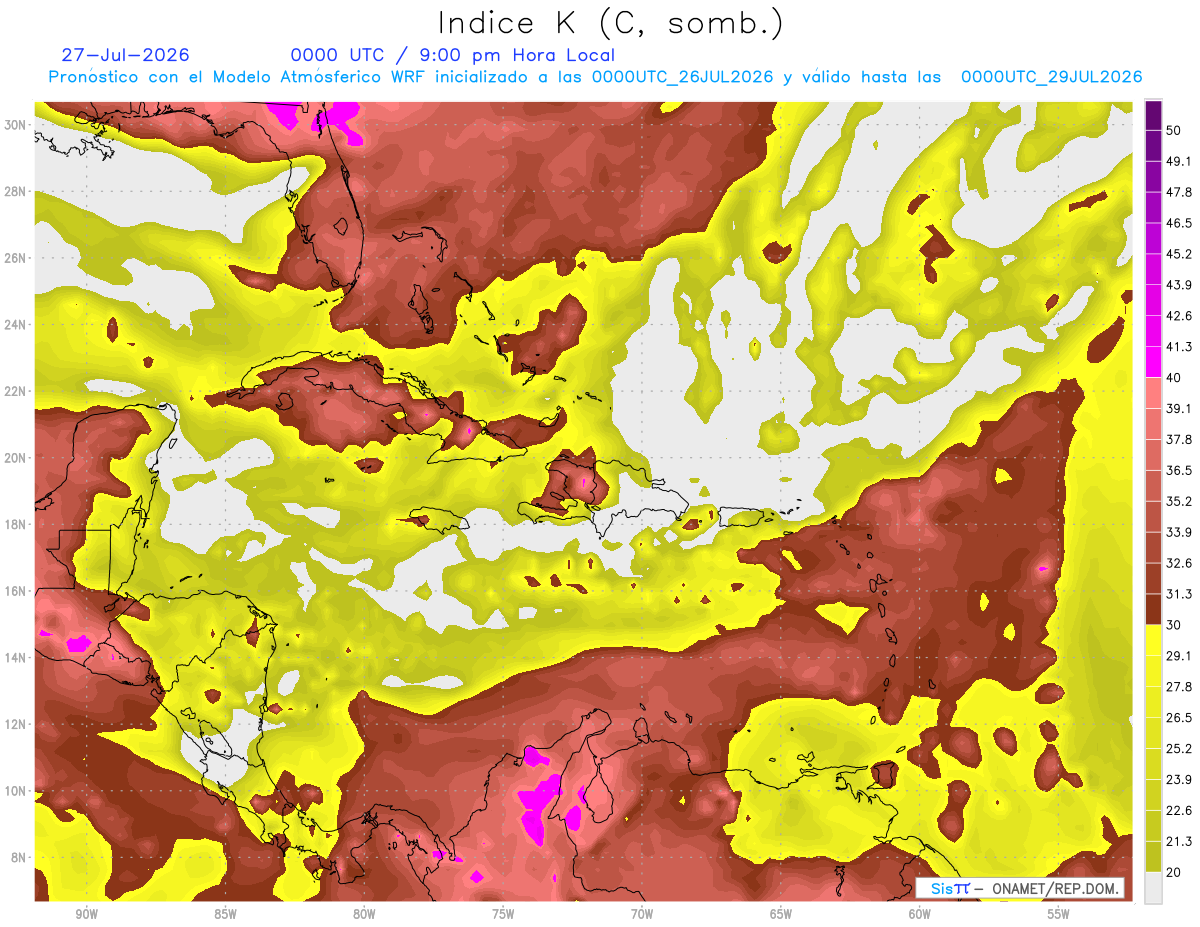
Task: Click the latitude label "24N"
Action: [16, 325]
